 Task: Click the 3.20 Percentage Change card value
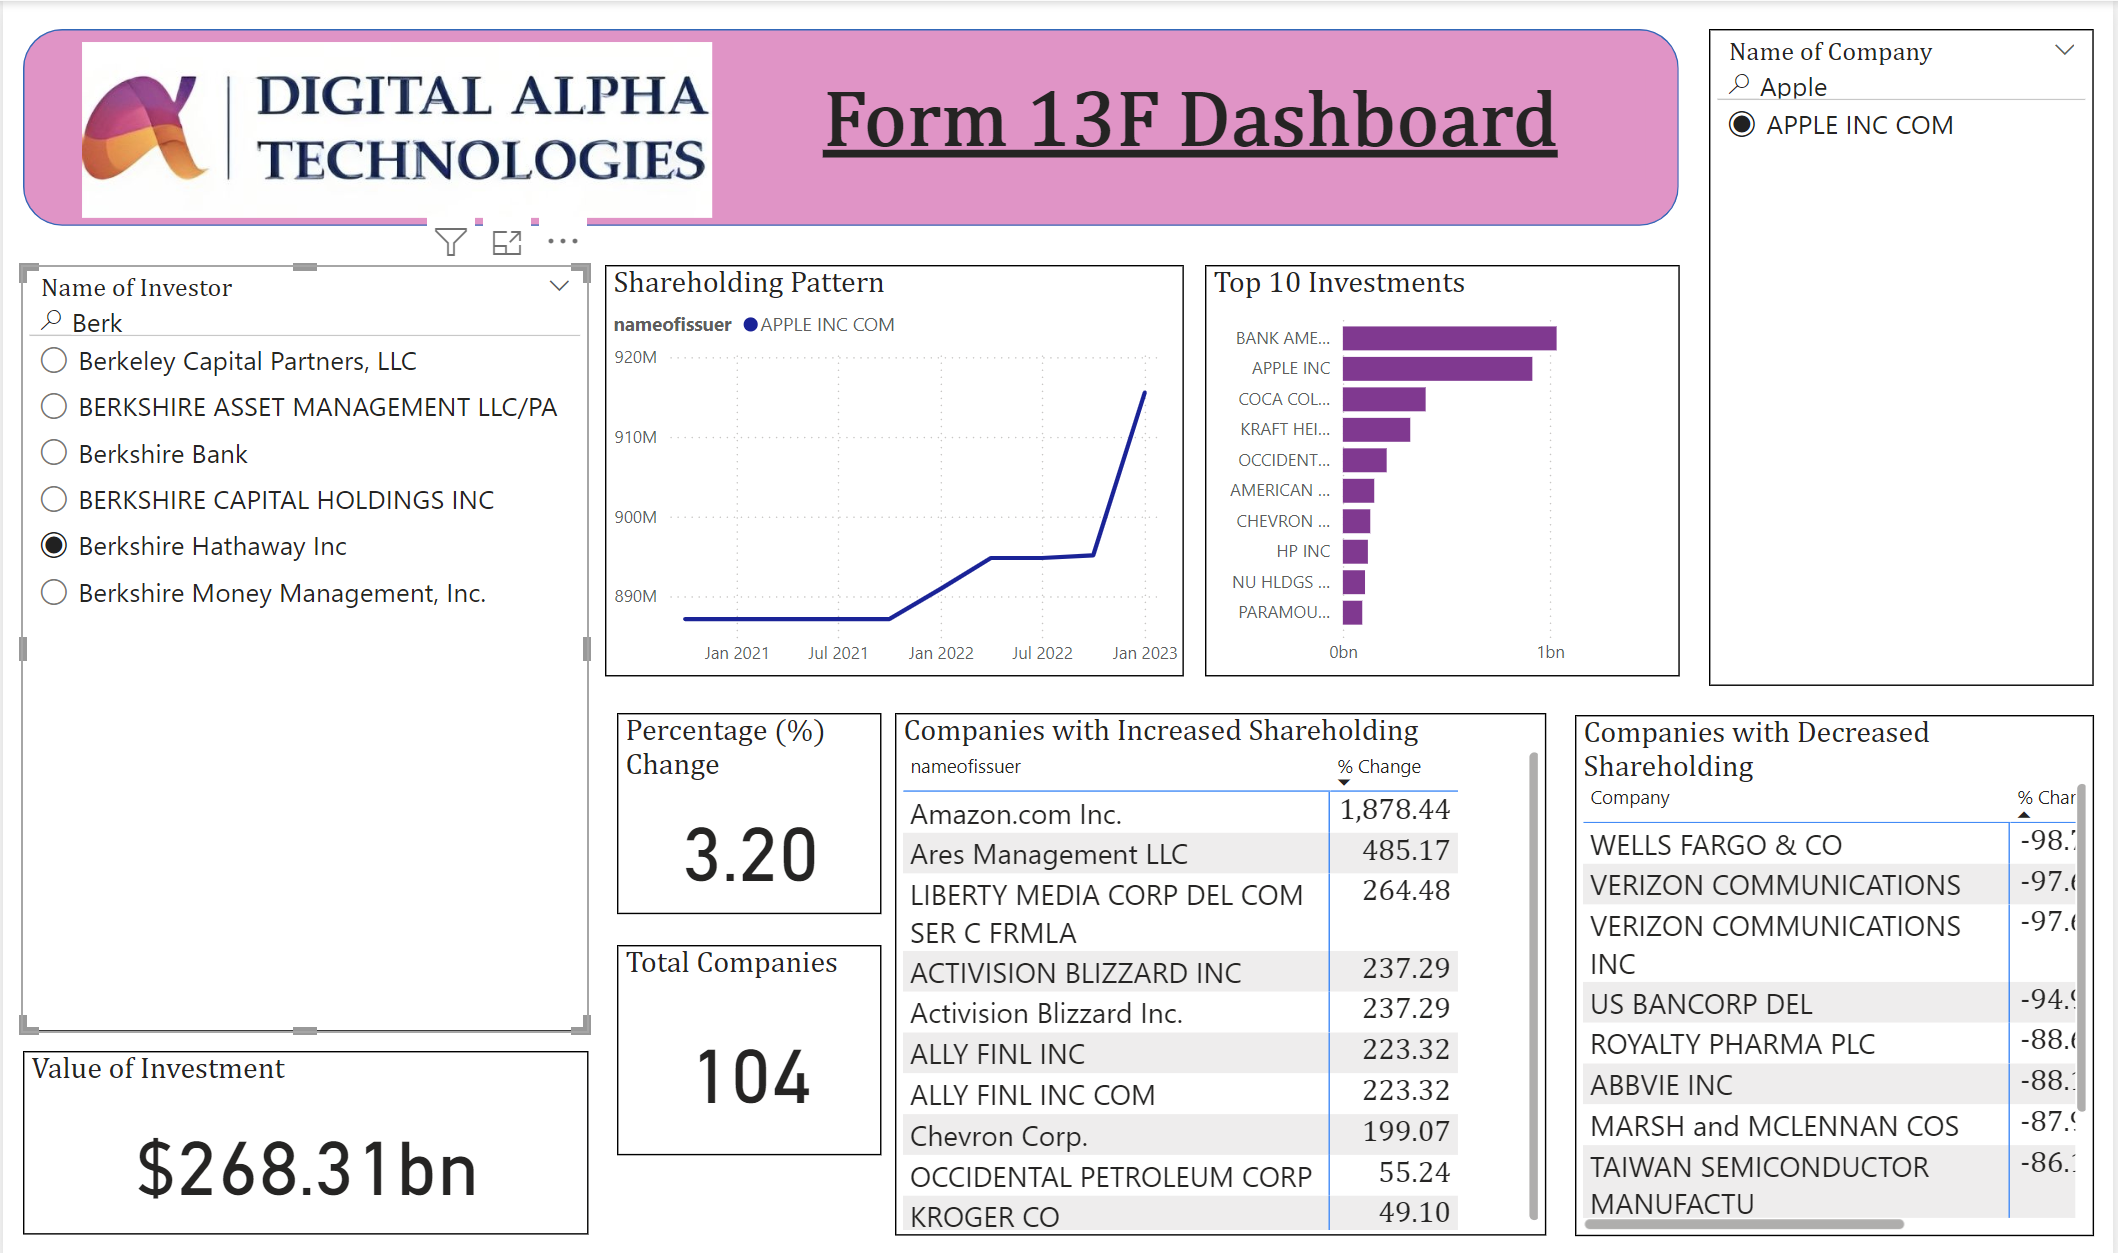click(750, 855)
